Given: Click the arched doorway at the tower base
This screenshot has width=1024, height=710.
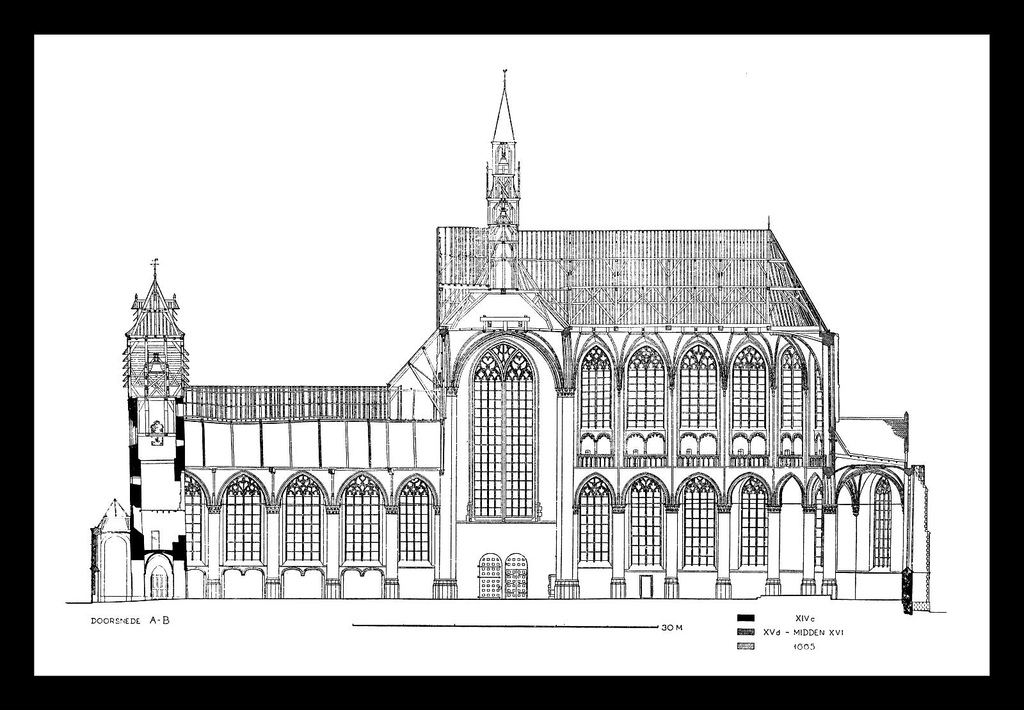Looking at the screenshot, I should [159, 581].
